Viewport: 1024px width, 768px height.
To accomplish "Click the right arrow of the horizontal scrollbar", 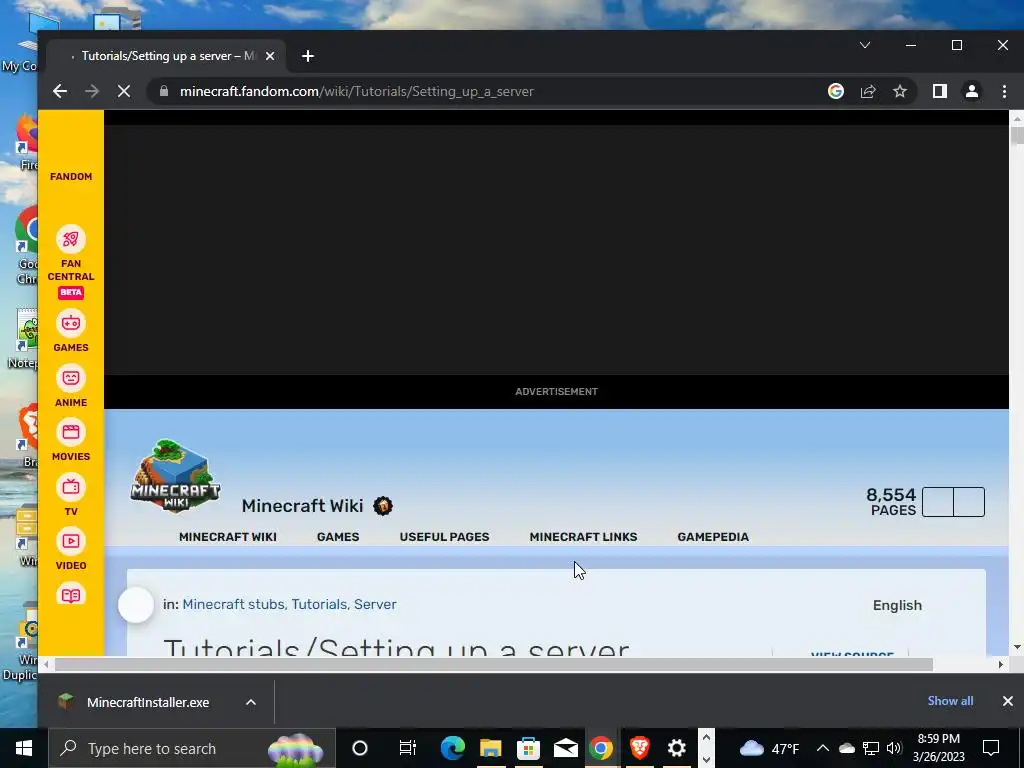I will coord(1000,665).
